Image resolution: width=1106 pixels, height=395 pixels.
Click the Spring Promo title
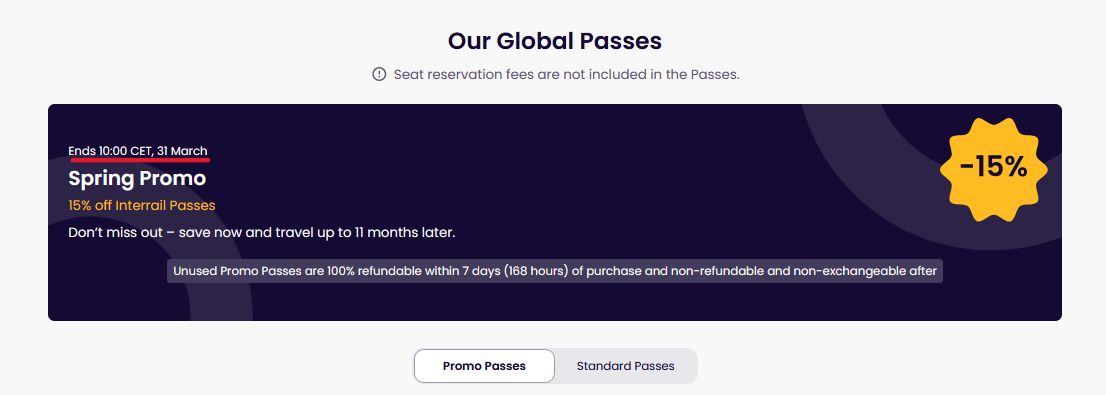click(x=137, y=178)
